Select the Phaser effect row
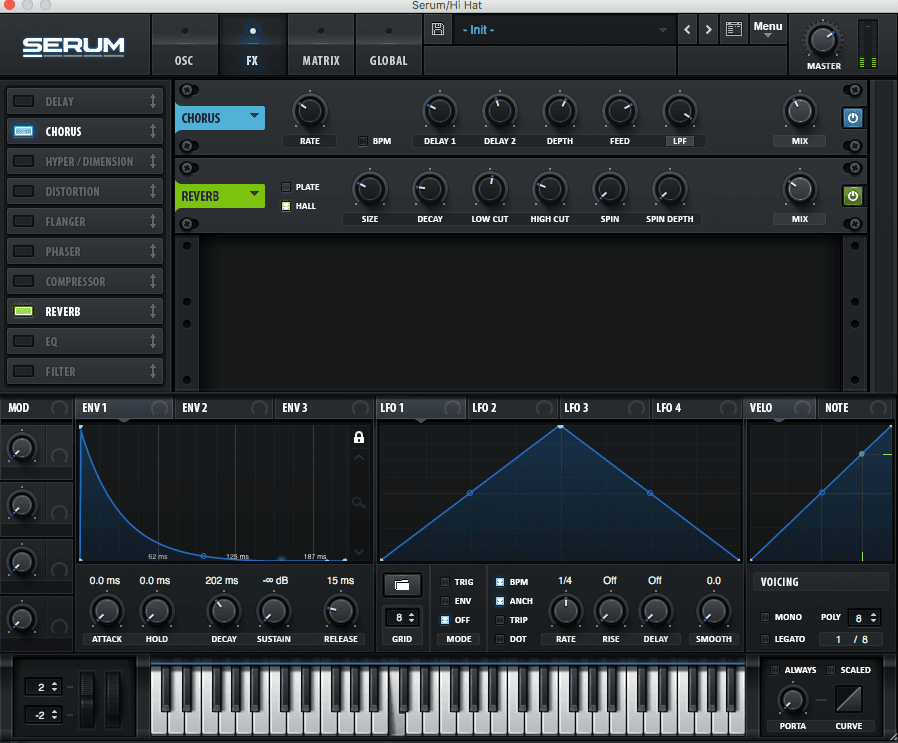This screenshot has width=898, height=743. tap(85, 251)
